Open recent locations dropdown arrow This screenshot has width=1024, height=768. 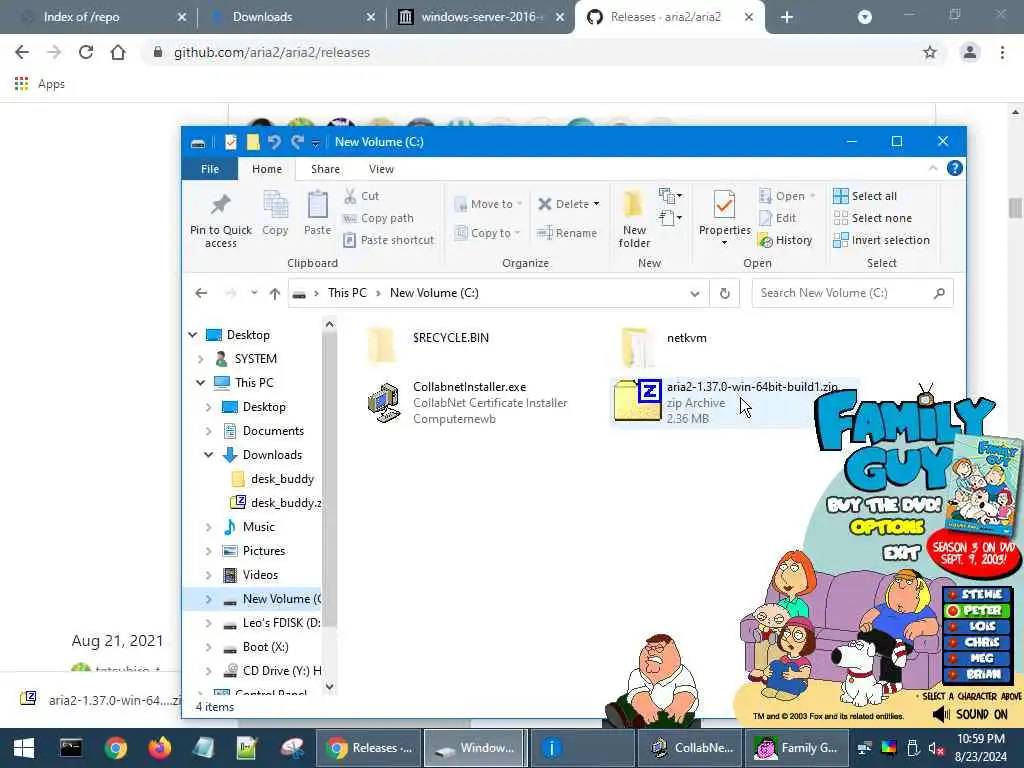[x=254, y=293]
